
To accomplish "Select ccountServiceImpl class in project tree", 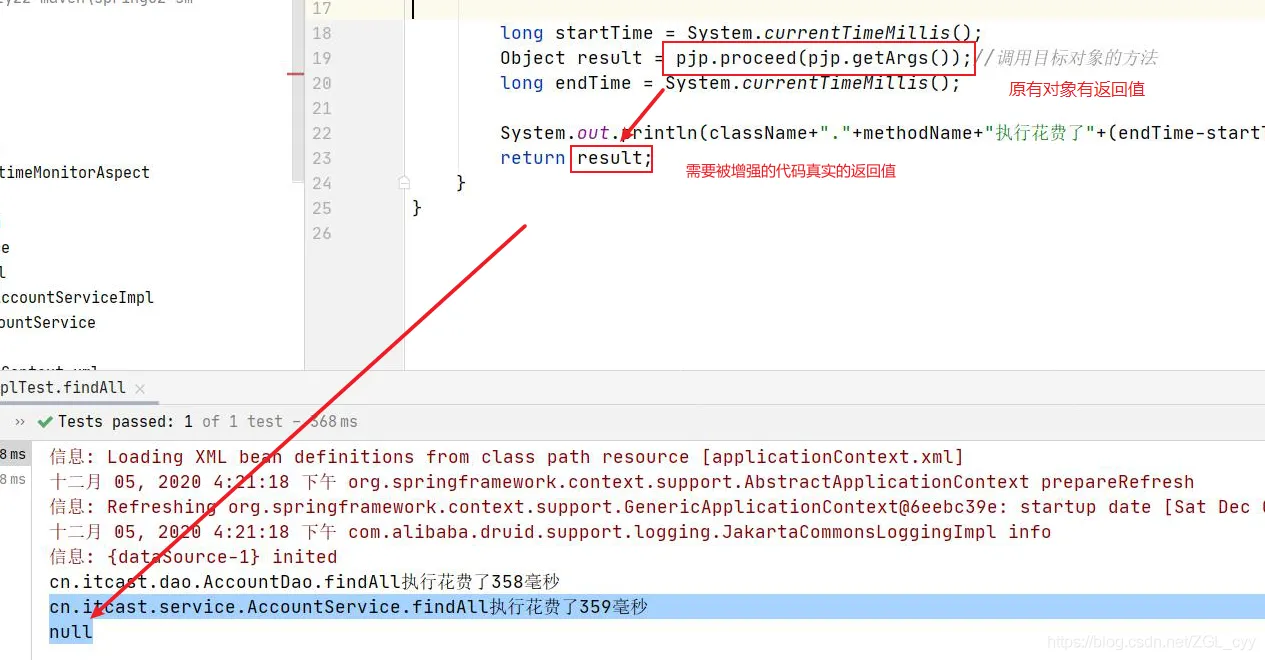I will [x=77, y=298].
